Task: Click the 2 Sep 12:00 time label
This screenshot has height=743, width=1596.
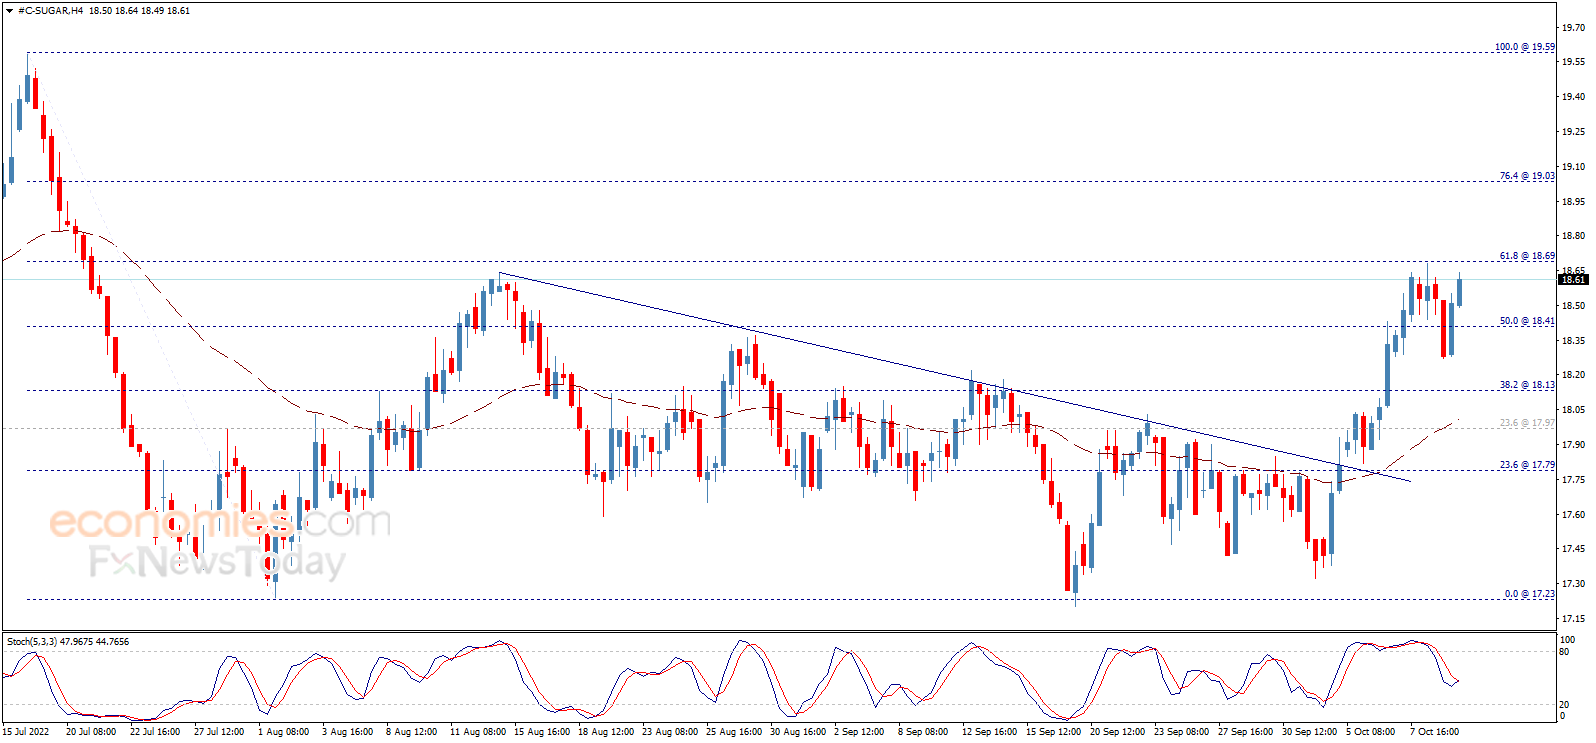Action: click(x=859, y=732)
